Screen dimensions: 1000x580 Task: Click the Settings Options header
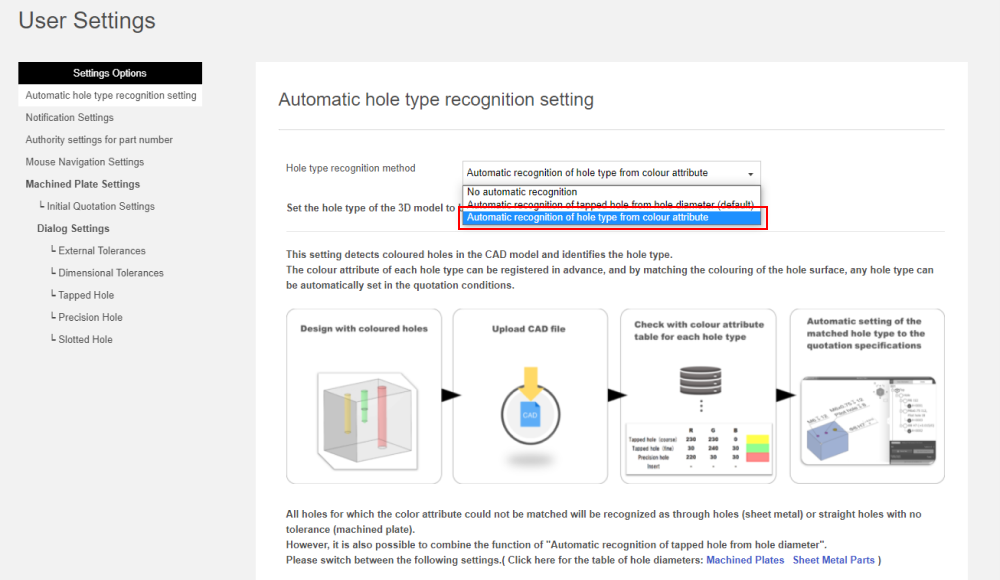click(110, 73)
